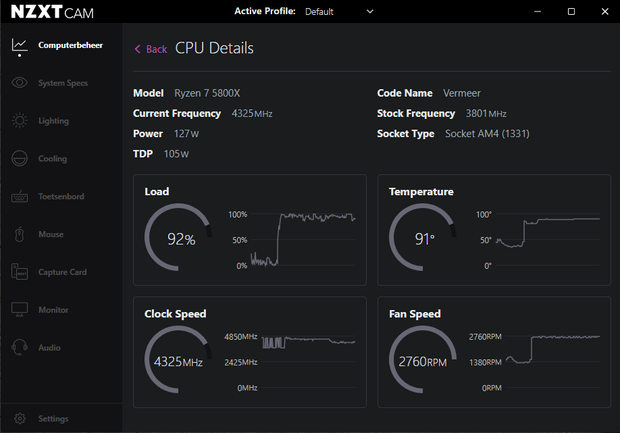Click the System Specs eye icon
Viewport: 620px width, 433px height.
[19, 83]
